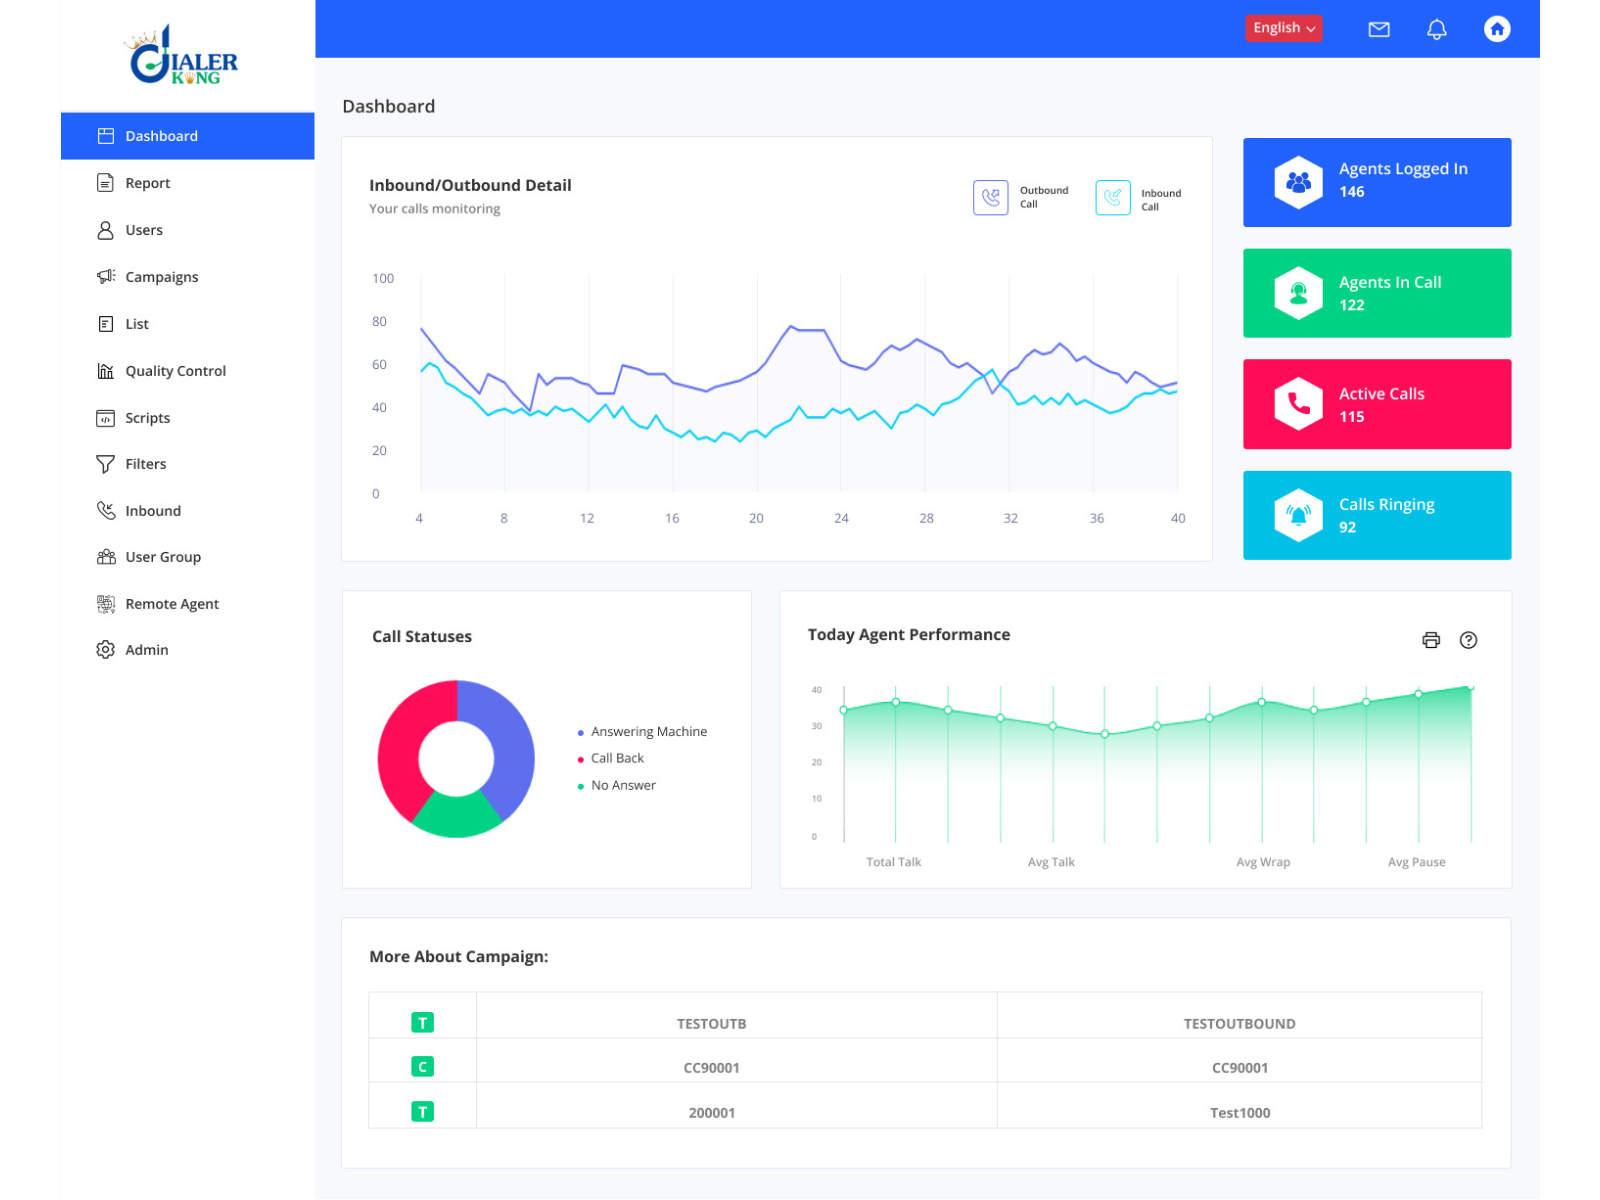Image resolution: width=1600 pixels, height=1200 pixels.
Task: Switch to the Dashboard menu item
Action: [x=160, y=136]
